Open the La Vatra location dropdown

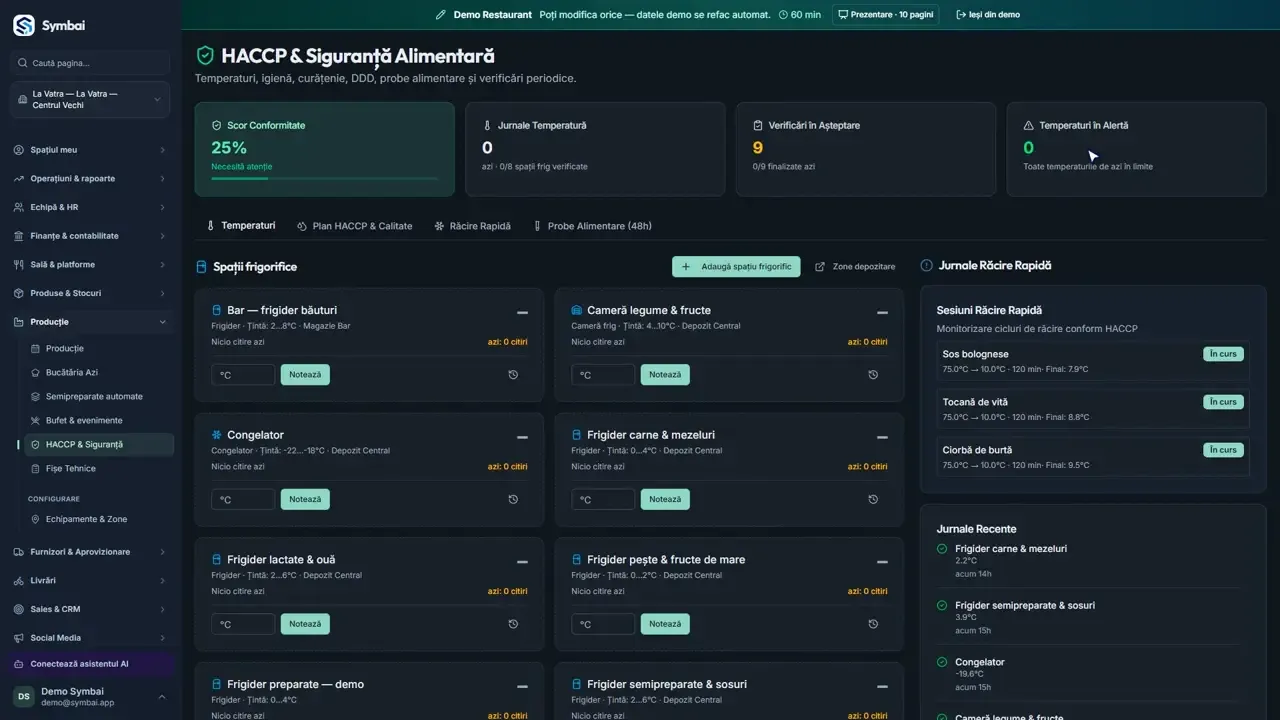90,100
